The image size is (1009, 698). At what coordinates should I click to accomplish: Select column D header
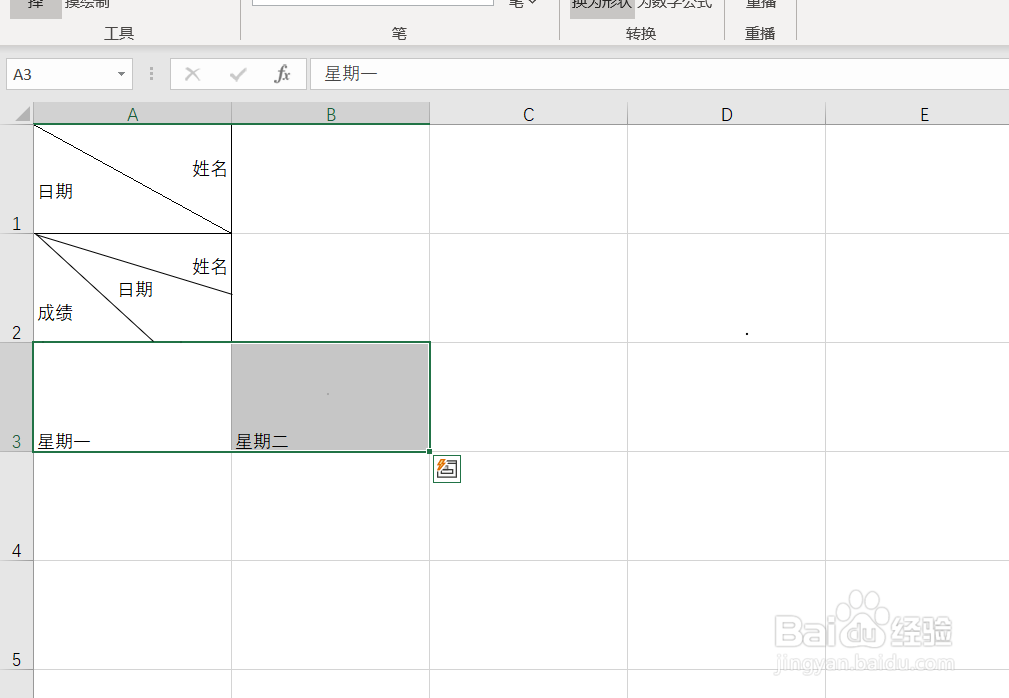[727, 114]
